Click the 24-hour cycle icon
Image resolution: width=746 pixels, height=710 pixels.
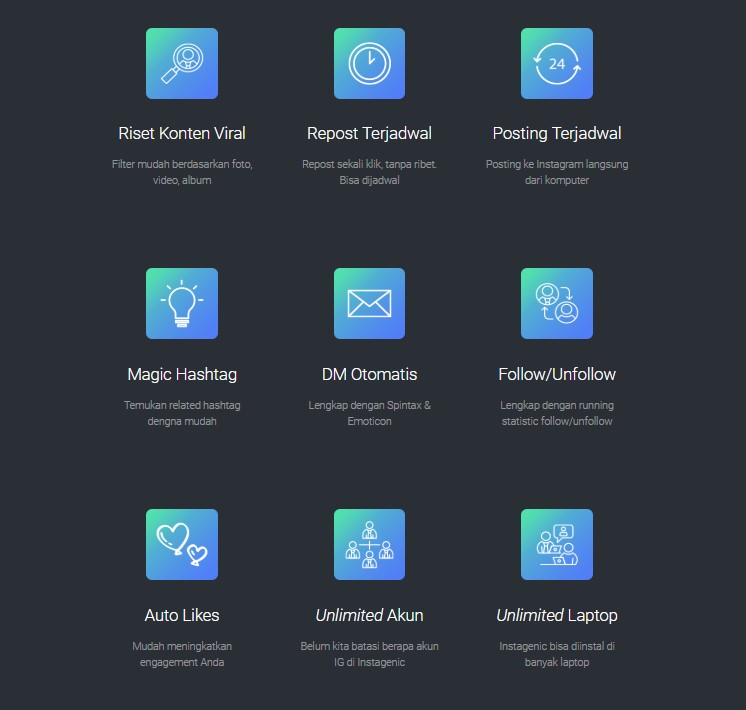click(557, 63)
